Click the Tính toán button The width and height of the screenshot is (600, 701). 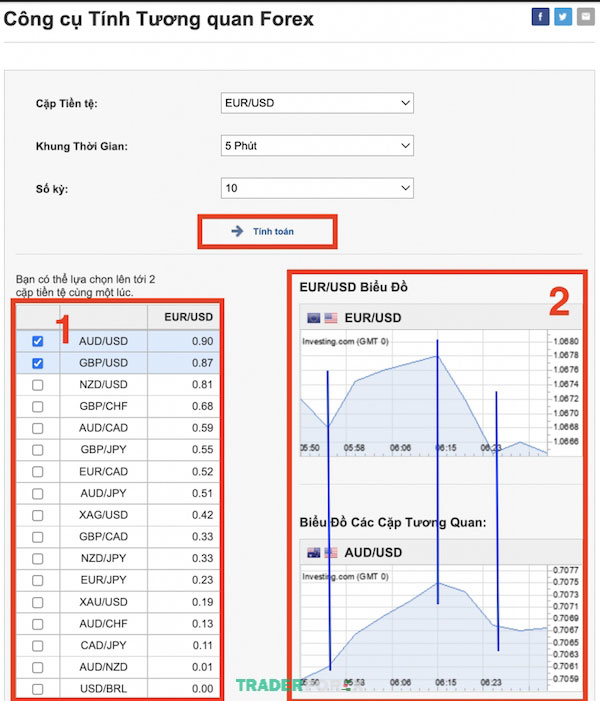(267, 232)
